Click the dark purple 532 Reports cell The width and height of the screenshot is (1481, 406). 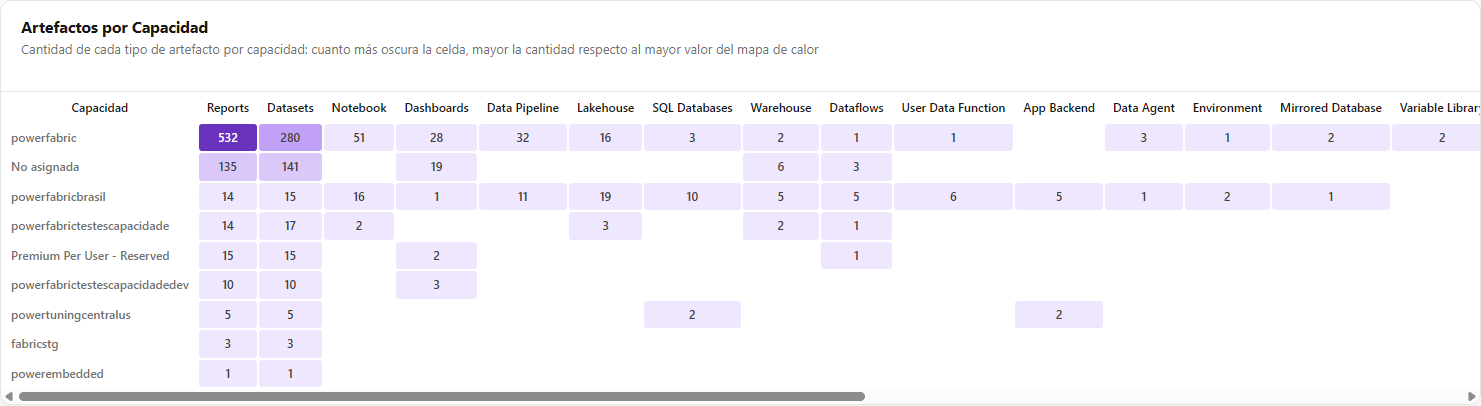coord(228,138)
